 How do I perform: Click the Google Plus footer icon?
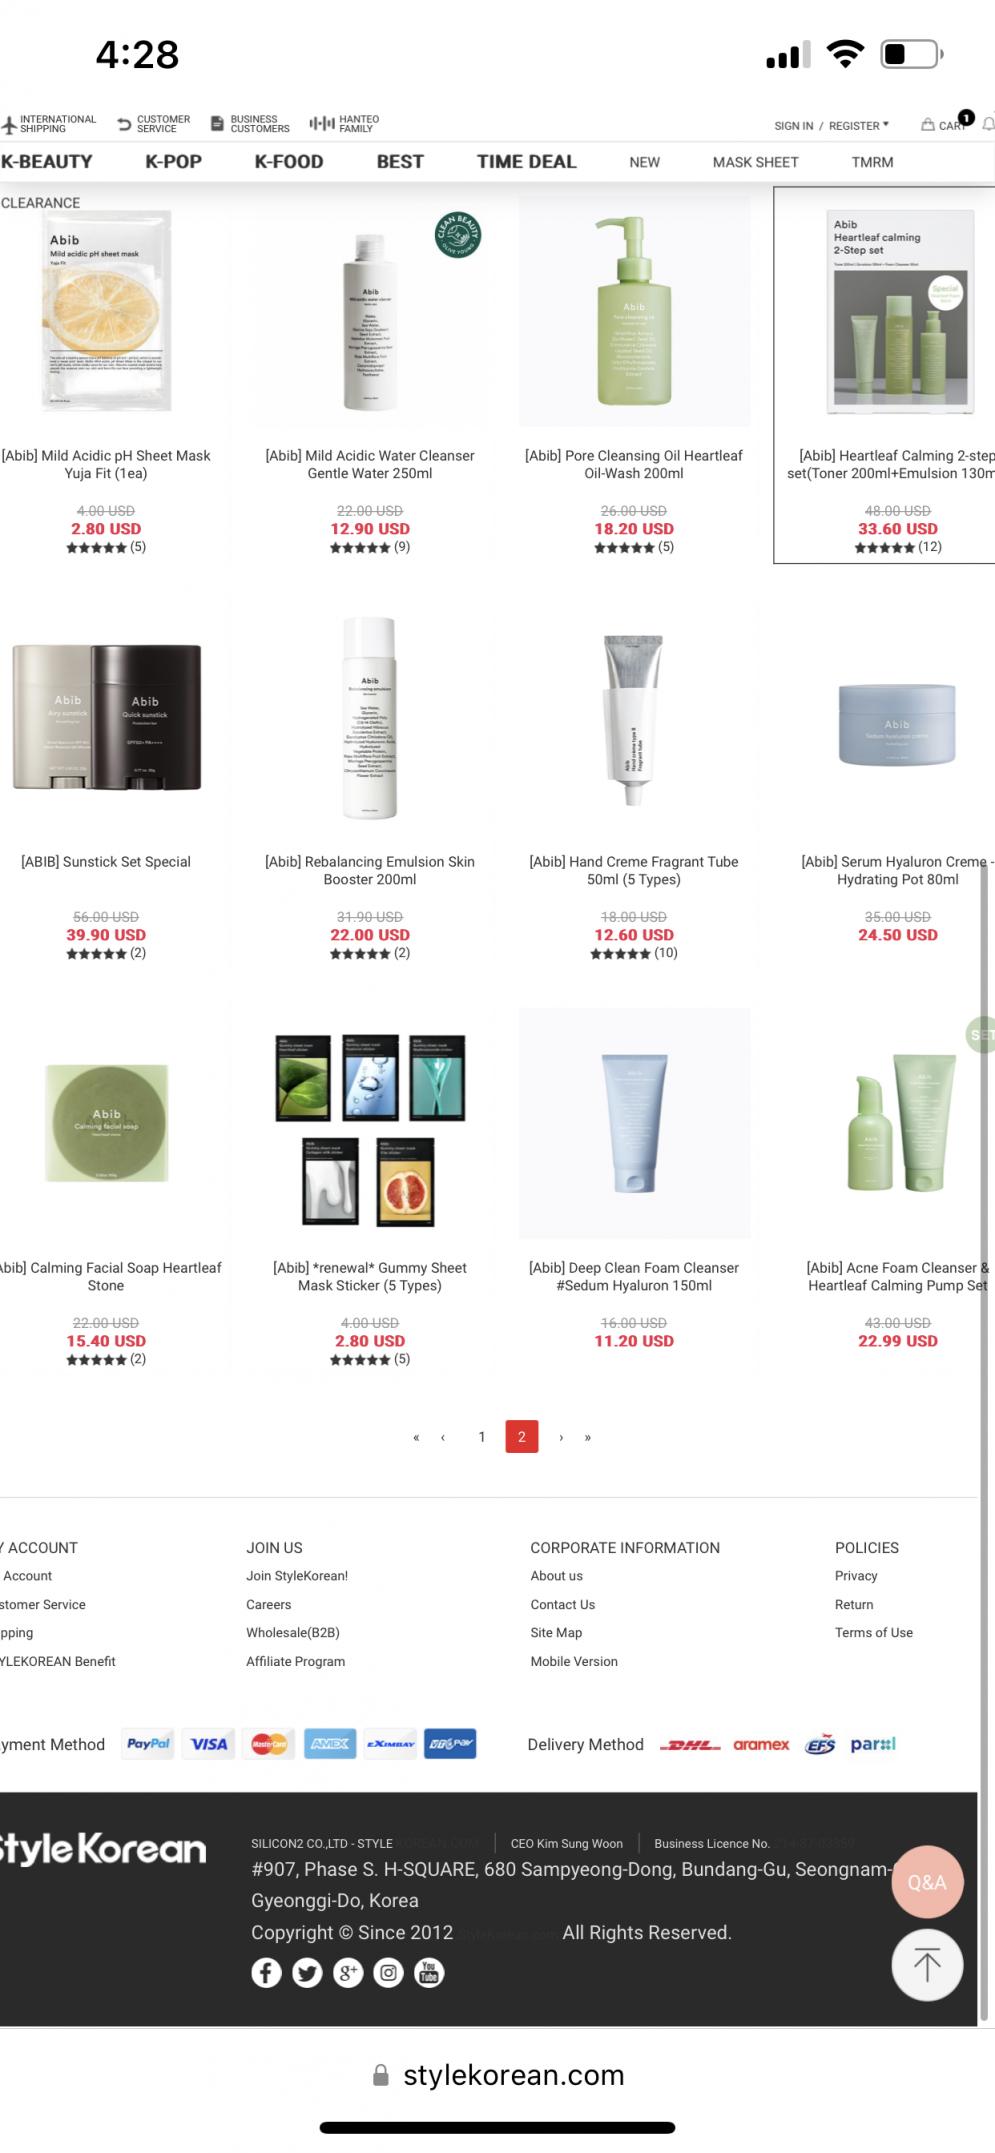pos(348,1972)
